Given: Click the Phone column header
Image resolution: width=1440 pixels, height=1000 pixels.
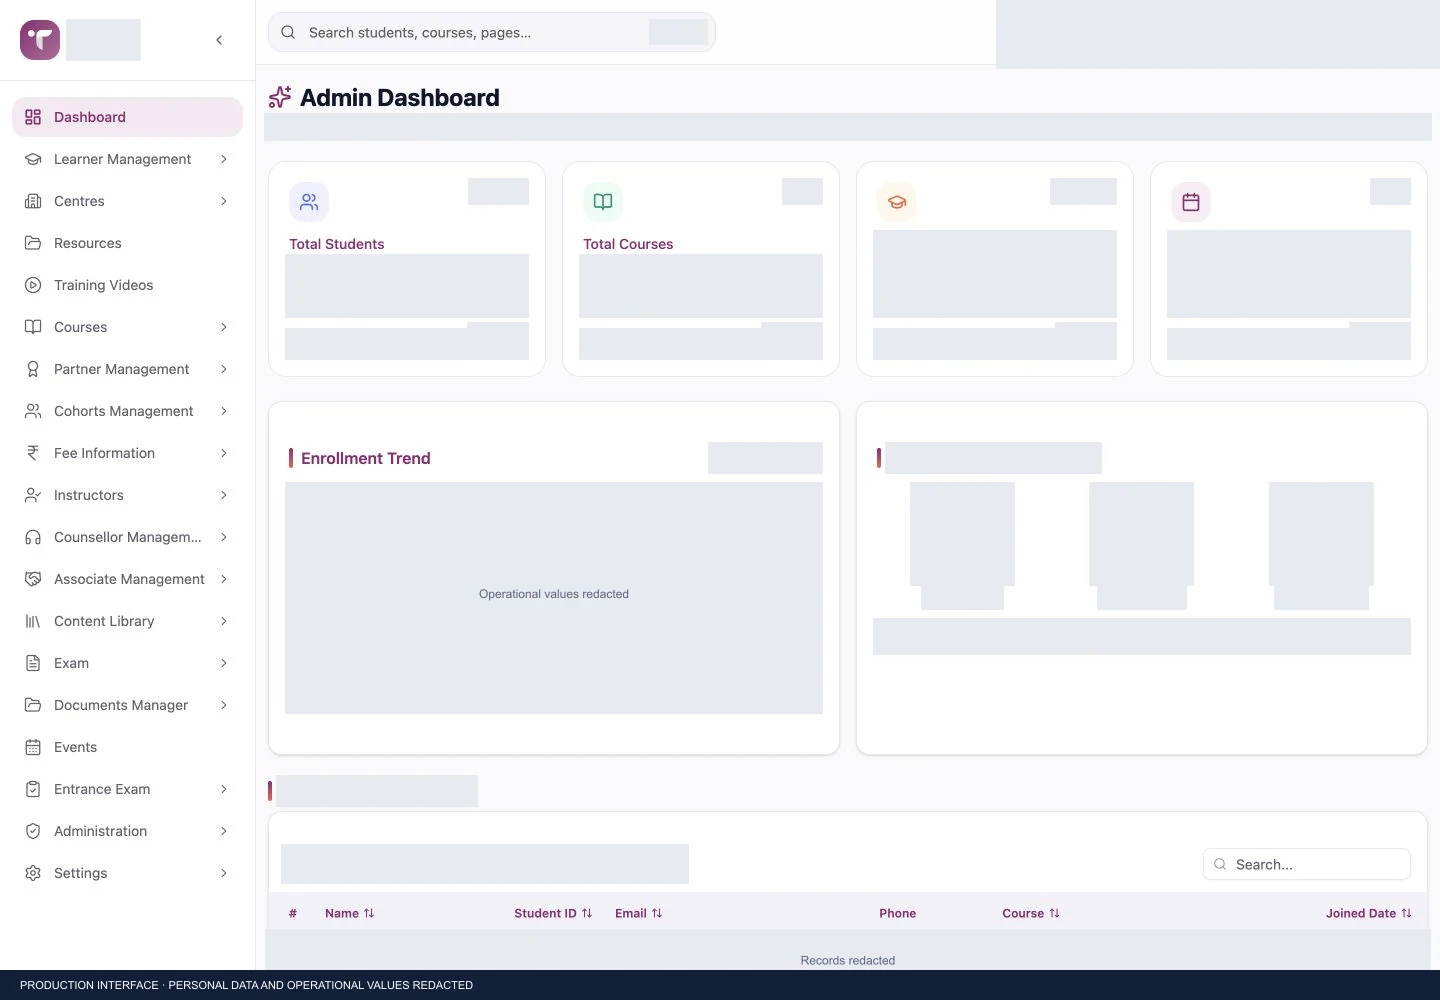Looking at the screenshot, I should tap(897, 913).
